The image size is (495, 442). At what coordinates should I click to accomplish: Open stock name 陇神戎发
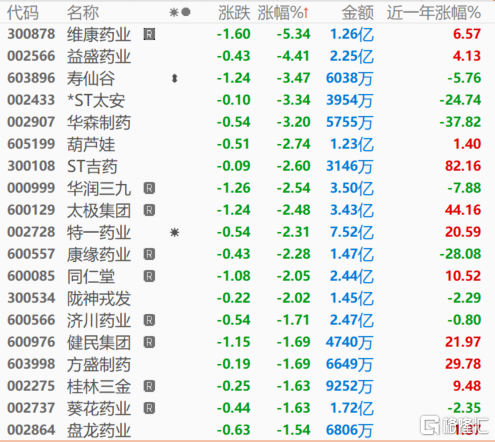click(x=99, y=298)
